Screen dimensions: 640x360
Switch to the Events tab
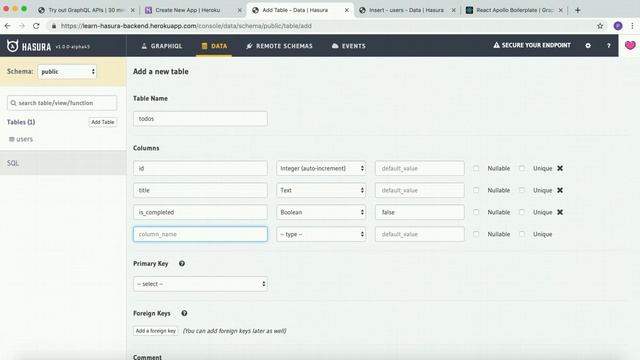(x=349, y=46)
